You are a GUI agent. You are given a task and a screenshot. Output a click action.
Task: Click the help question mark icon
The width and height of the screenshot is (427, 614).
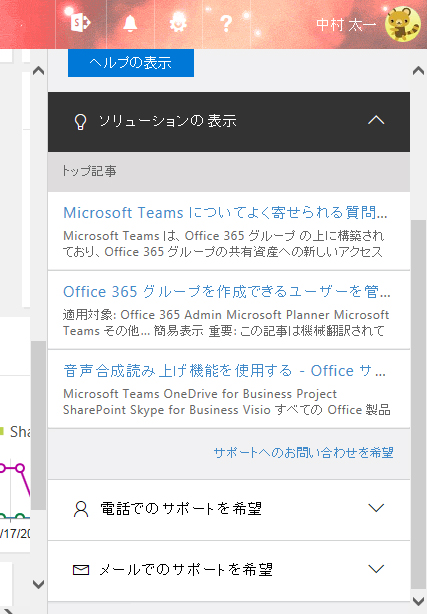pyautogui.click(x=226, y=23)
